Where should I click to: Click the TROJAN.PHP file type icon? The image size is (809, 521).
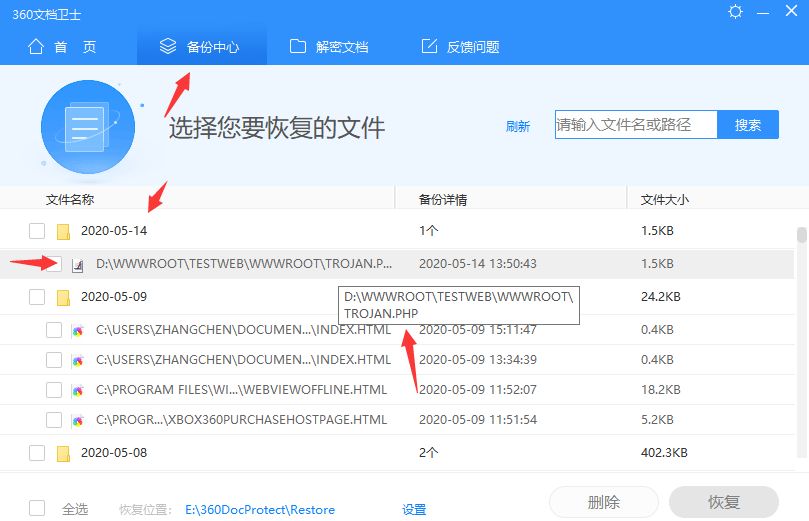tap(78, 264)
